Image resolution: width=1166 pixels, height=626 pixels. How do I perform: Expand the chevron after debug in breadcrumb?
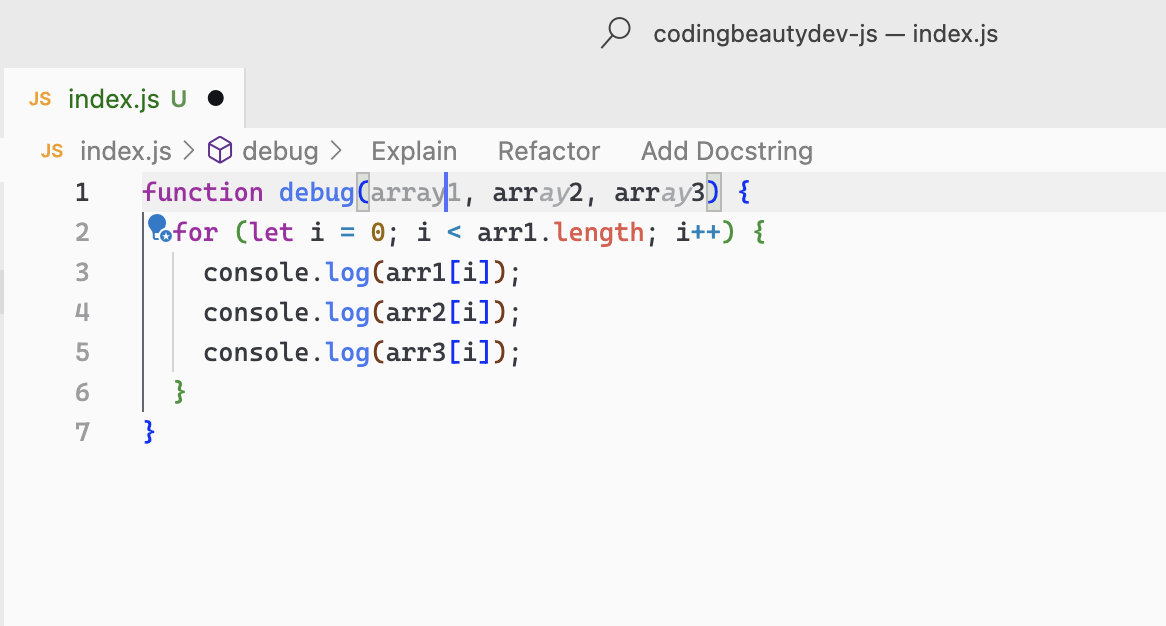pos(336,151)
